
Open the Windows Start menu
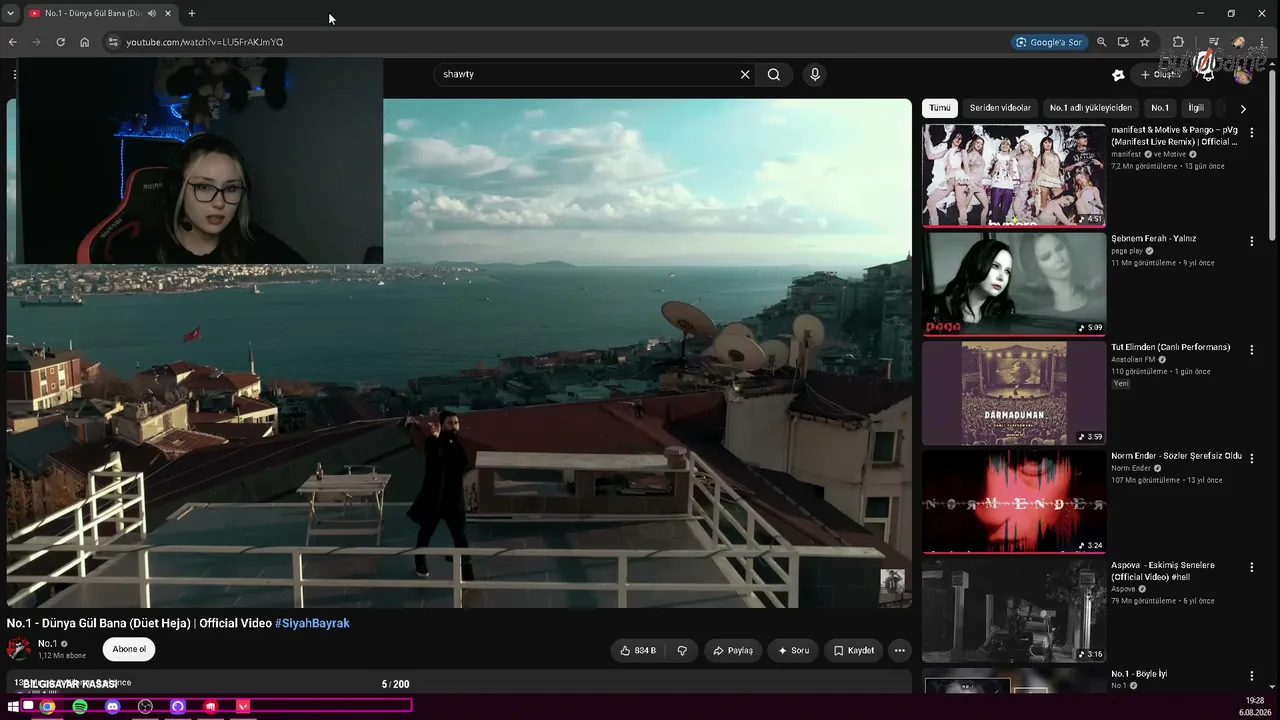click(x=12, y=706)
